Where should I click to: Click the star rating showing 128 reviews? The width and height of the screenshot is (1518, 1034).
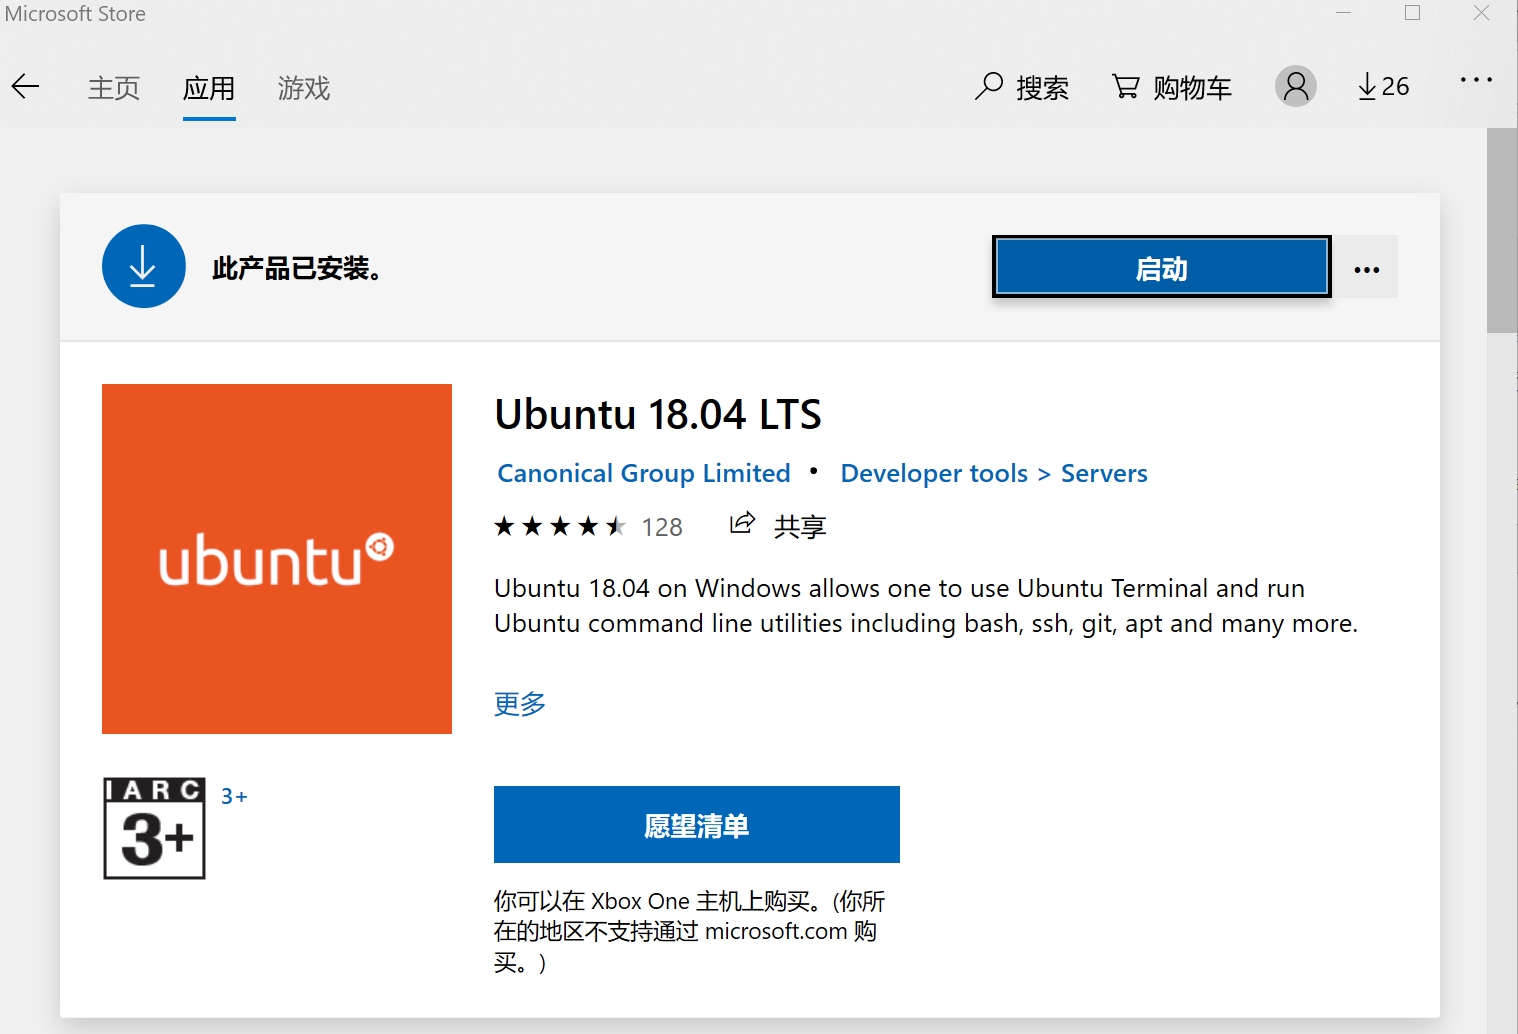[588, 525]
